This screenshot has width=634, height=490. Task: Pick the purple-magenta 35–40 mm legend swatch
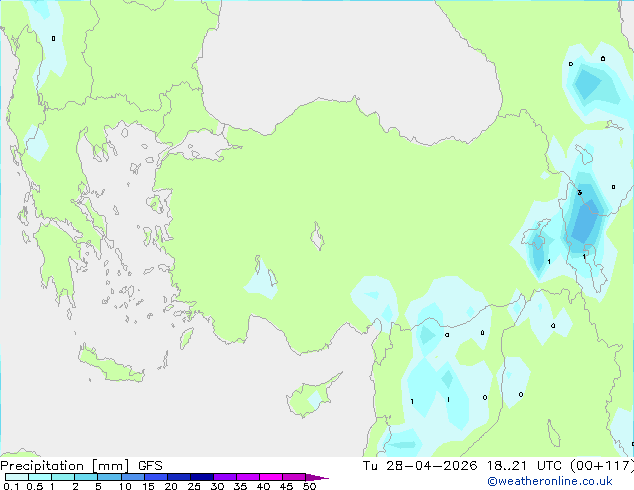pyautogui.click(x=247, y=477)
